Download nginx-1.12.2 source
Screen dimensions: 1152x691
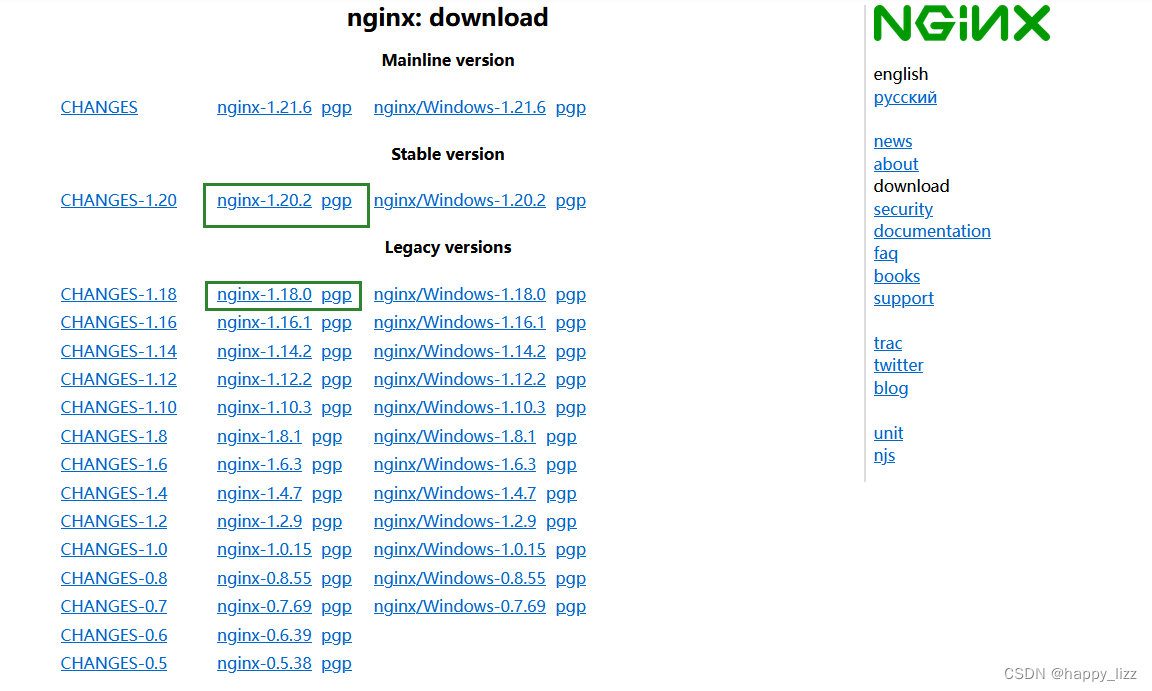pos(264,379)
